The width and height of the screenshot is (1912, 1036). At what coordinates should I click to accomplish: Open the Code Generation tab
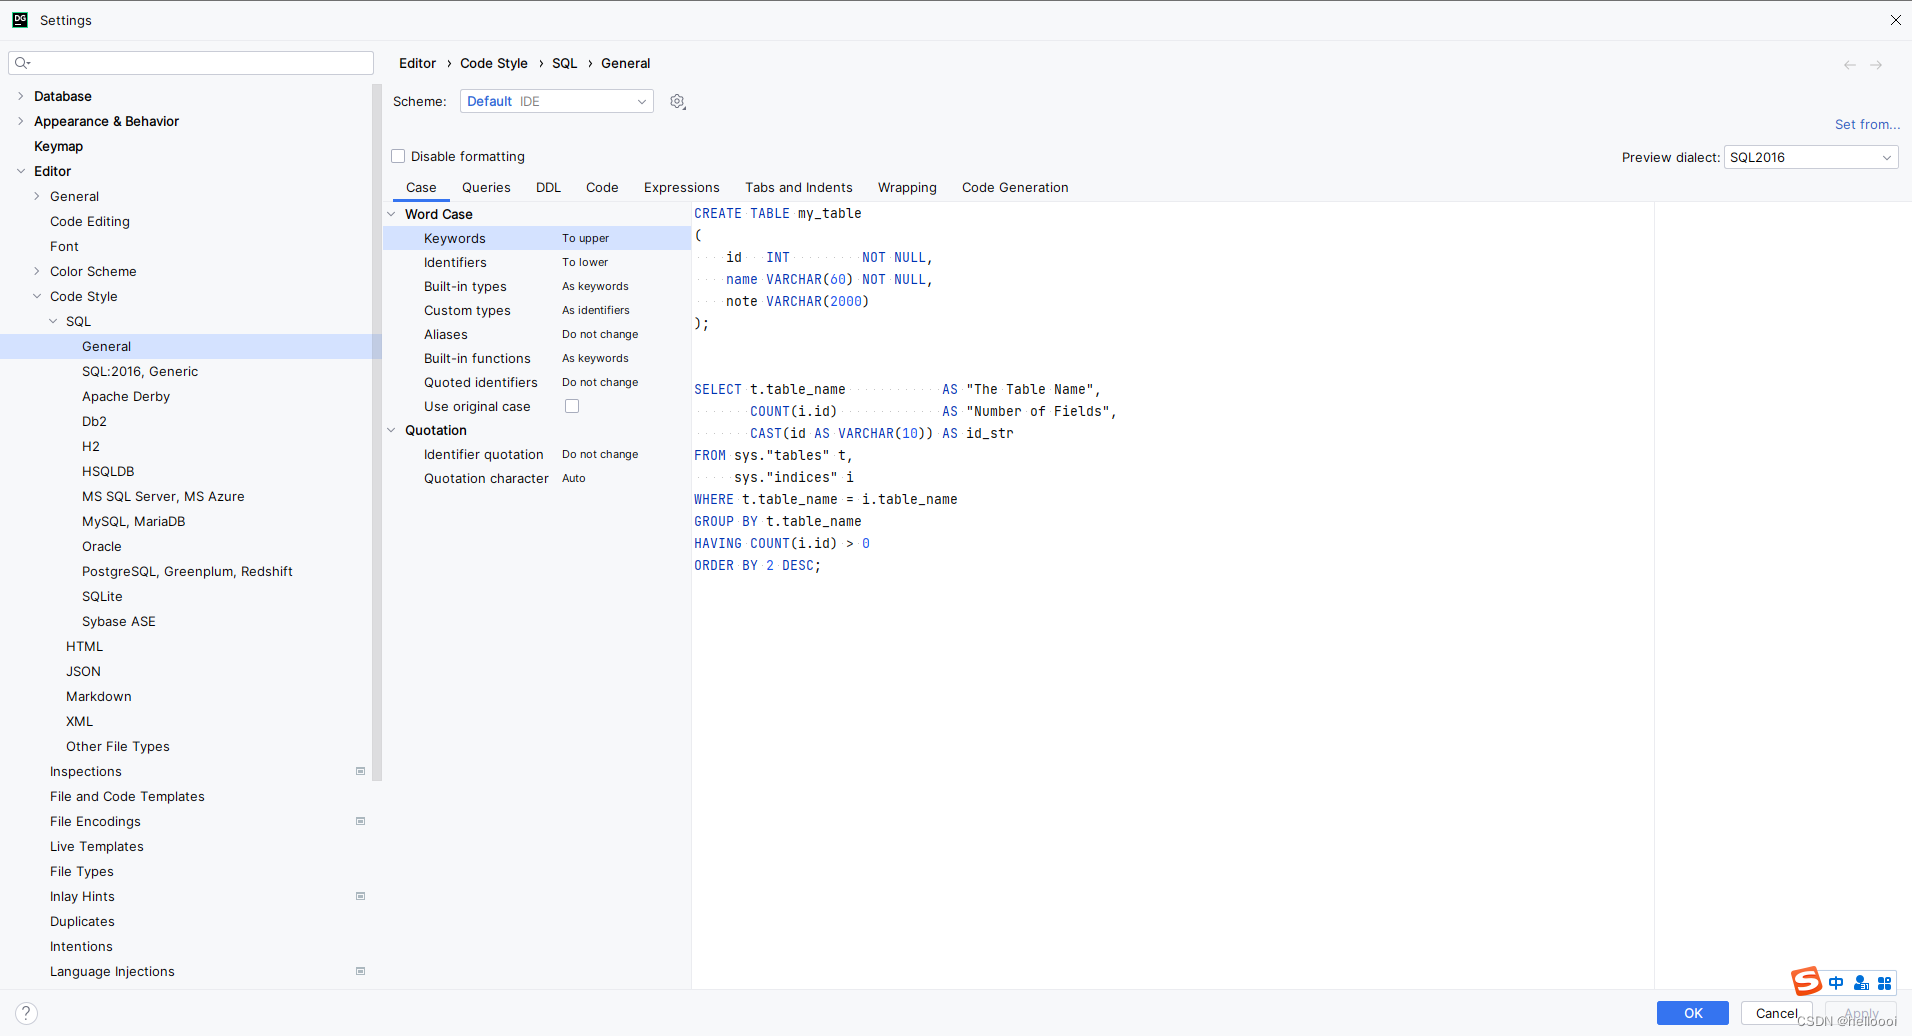tap(1015, 187)
